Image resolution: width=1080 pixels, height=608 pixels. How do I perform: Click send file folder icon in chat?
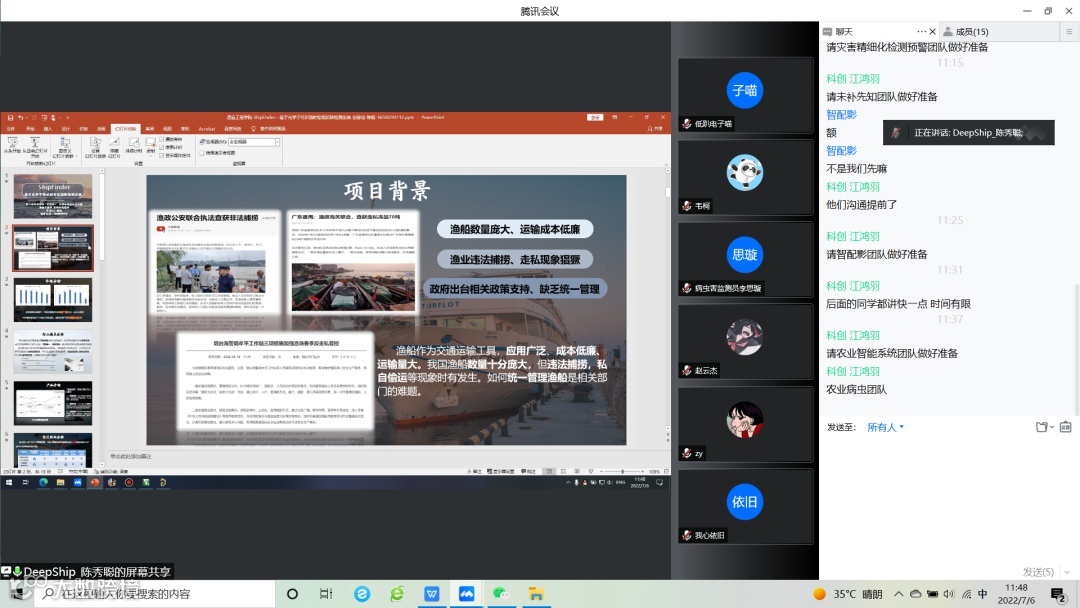point(1041,427)
